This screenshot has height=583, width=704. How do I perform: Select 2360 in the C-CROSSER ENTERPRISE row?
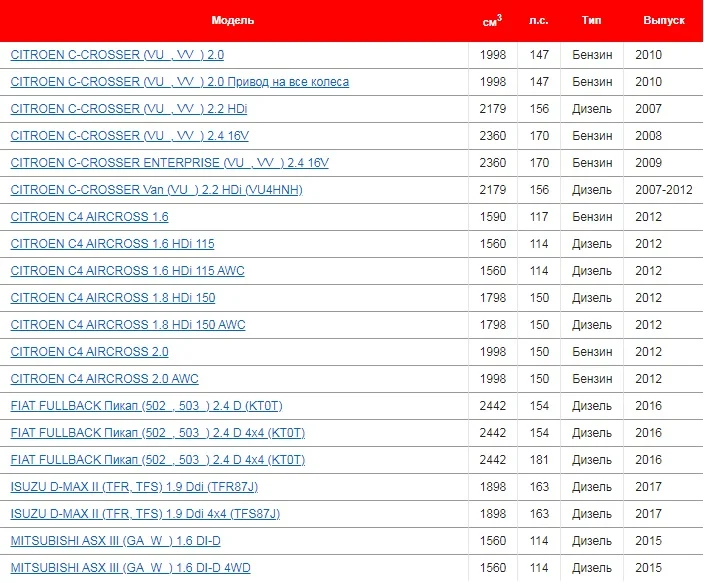coord(493,163)
